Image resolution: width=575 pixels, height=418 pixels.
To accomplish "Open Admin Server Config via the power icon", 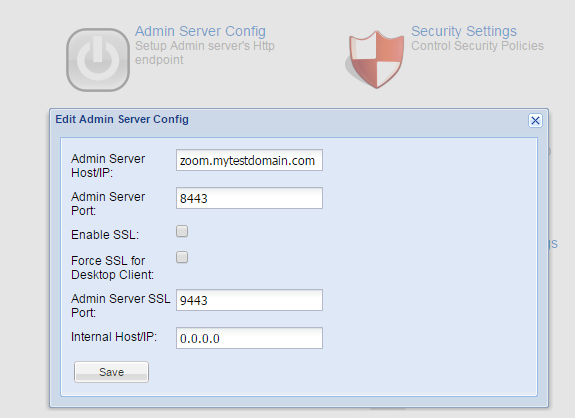I will (98, 60).
